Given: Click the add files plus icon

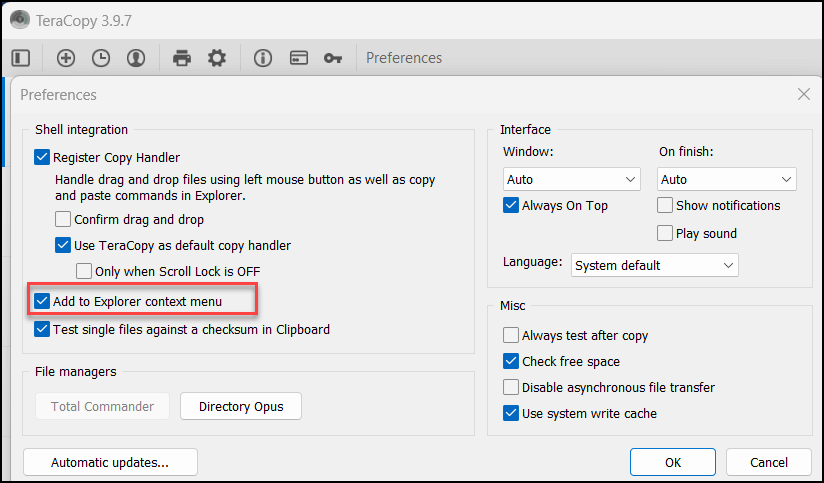Looking at the screenshot, I should (x=66, y=58).
